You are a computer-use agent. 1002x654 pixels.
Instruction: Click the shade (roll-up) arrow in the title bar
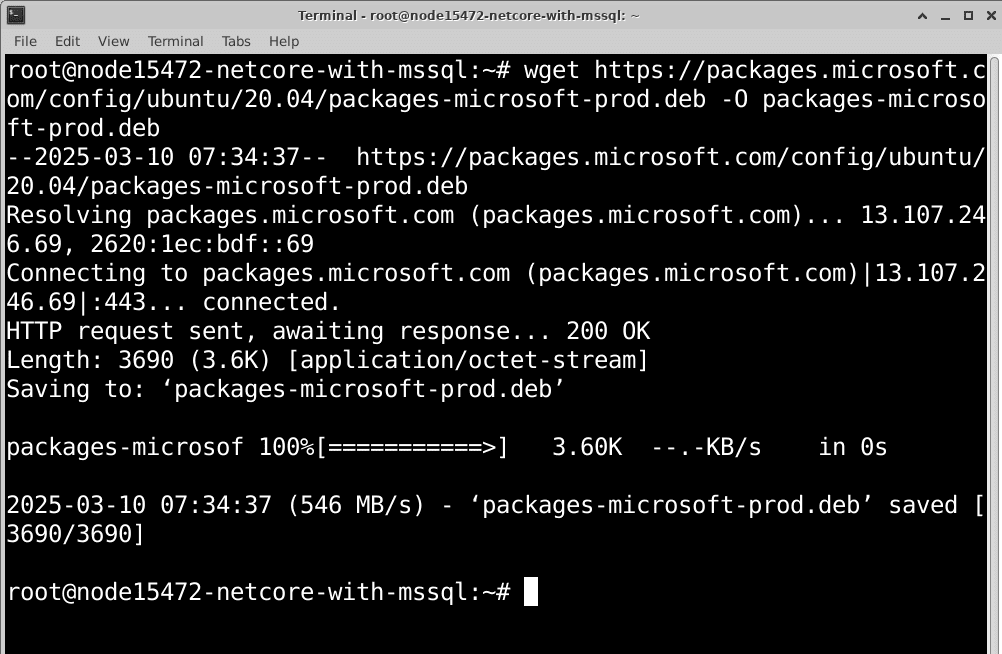click(x=922, y=15)
